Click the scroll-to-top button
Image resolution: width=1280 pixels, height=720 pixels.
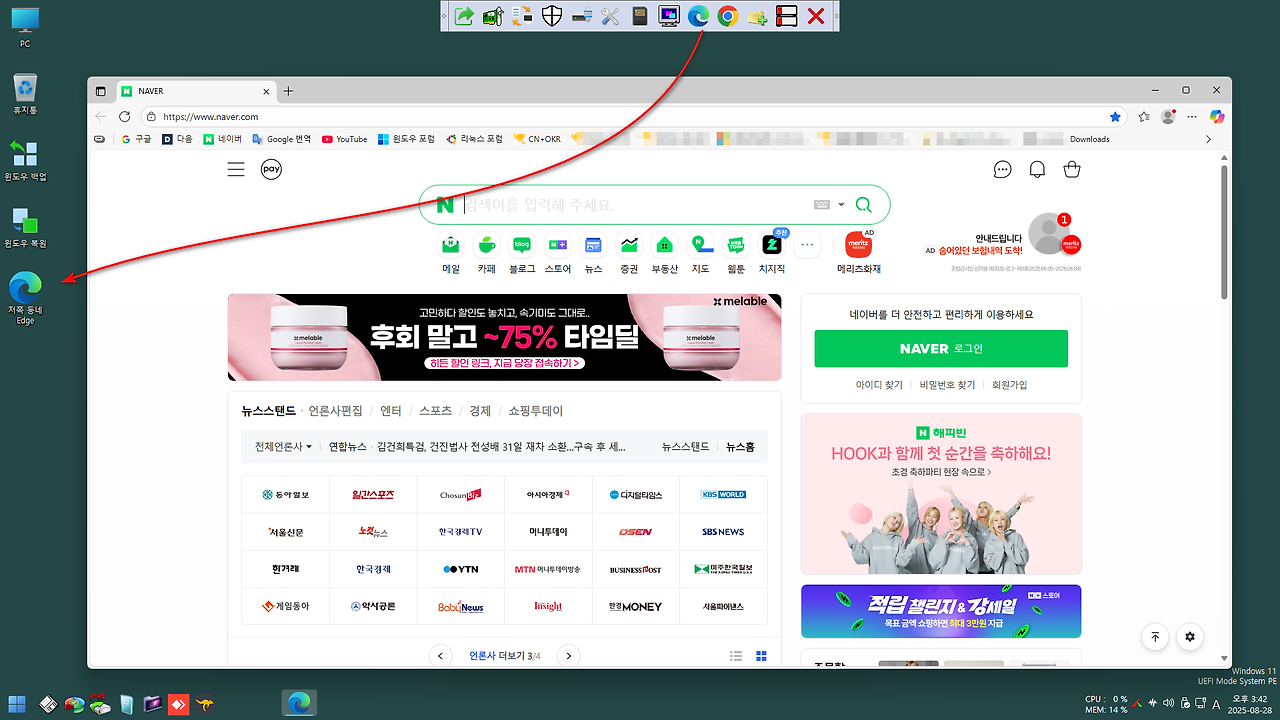[1155, 636]
